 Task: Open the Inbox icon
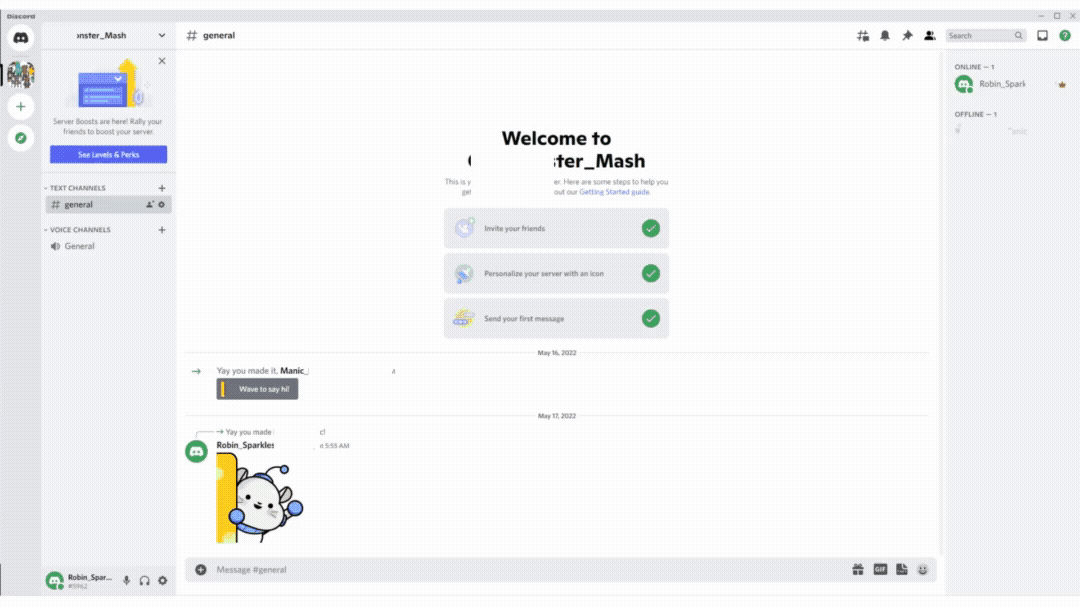[x=1042, y=36]
